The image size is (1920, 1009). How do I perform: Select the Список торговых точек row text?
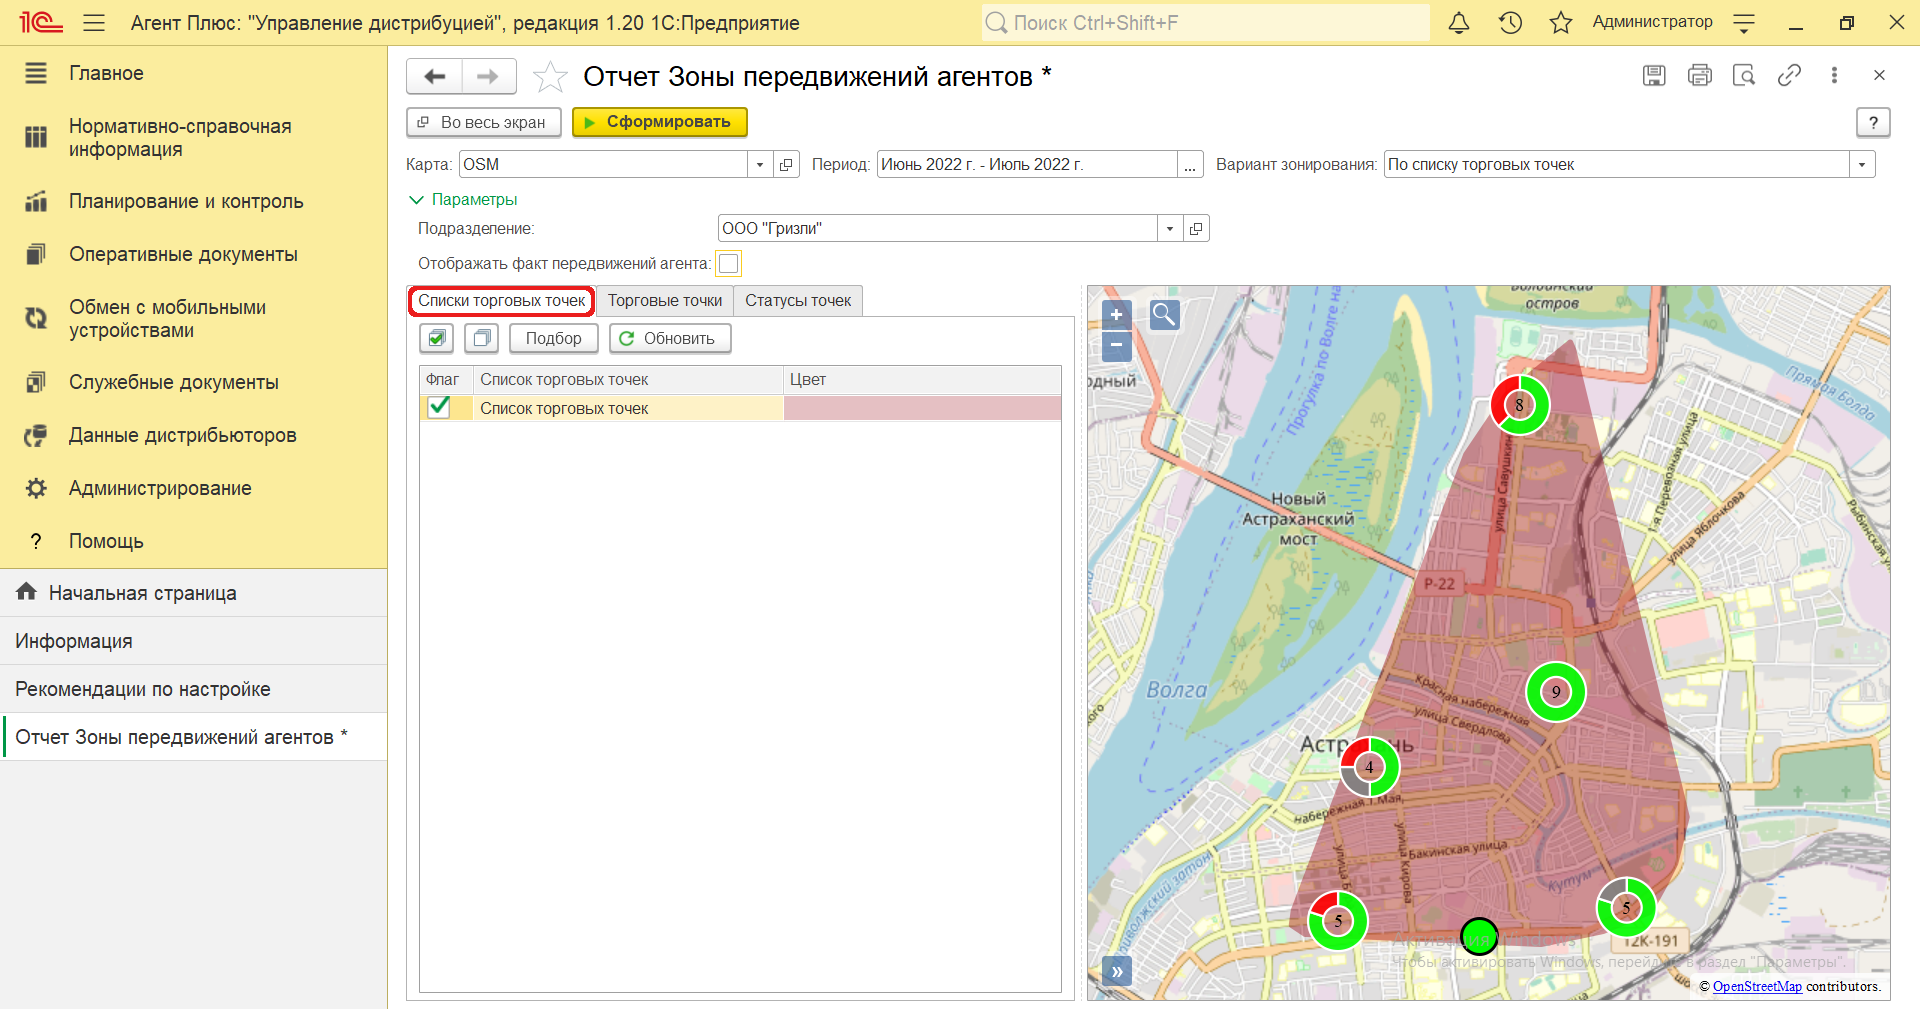564,408
